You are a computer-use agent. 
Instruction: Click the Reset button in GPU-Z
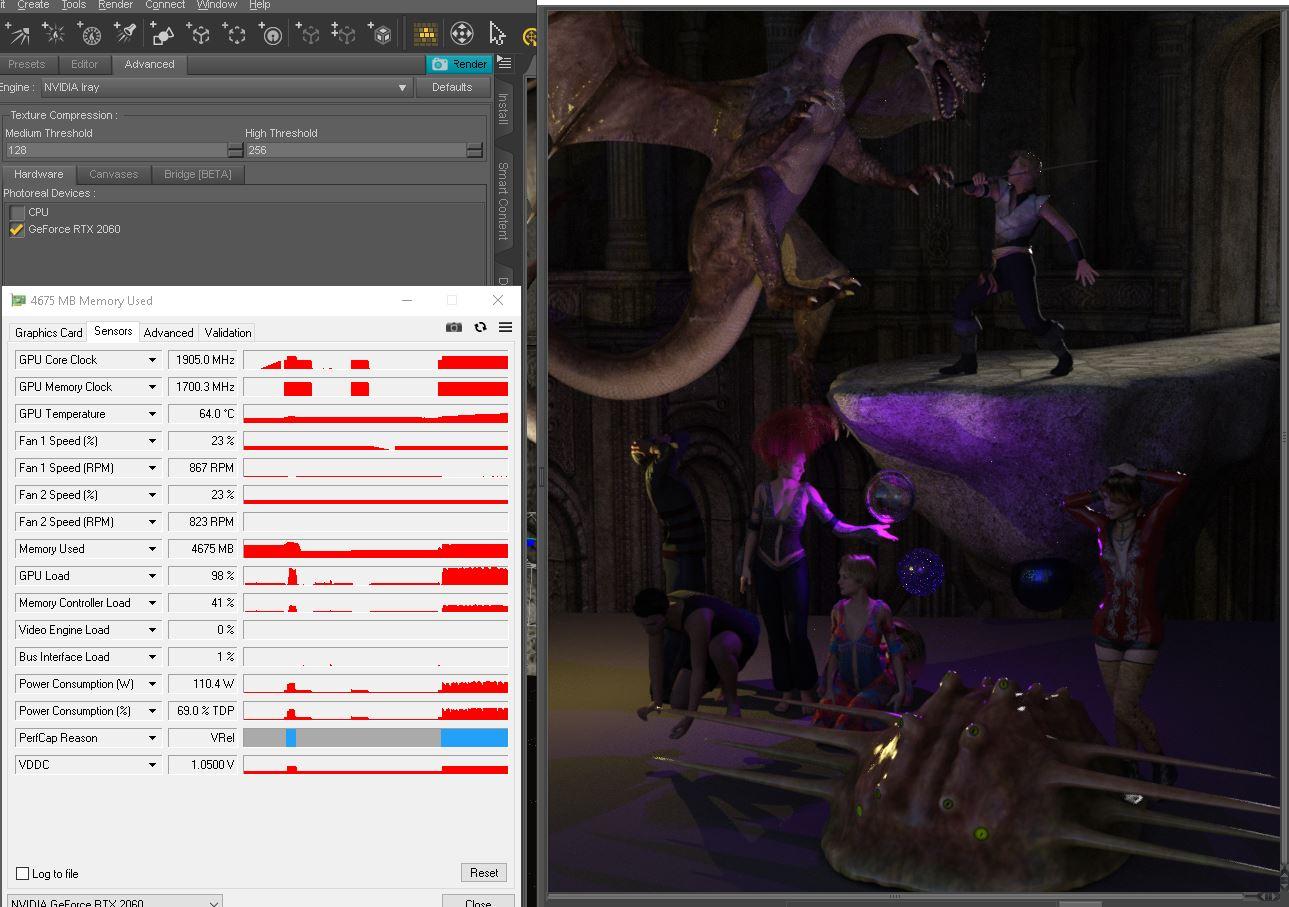pos(484,872)
